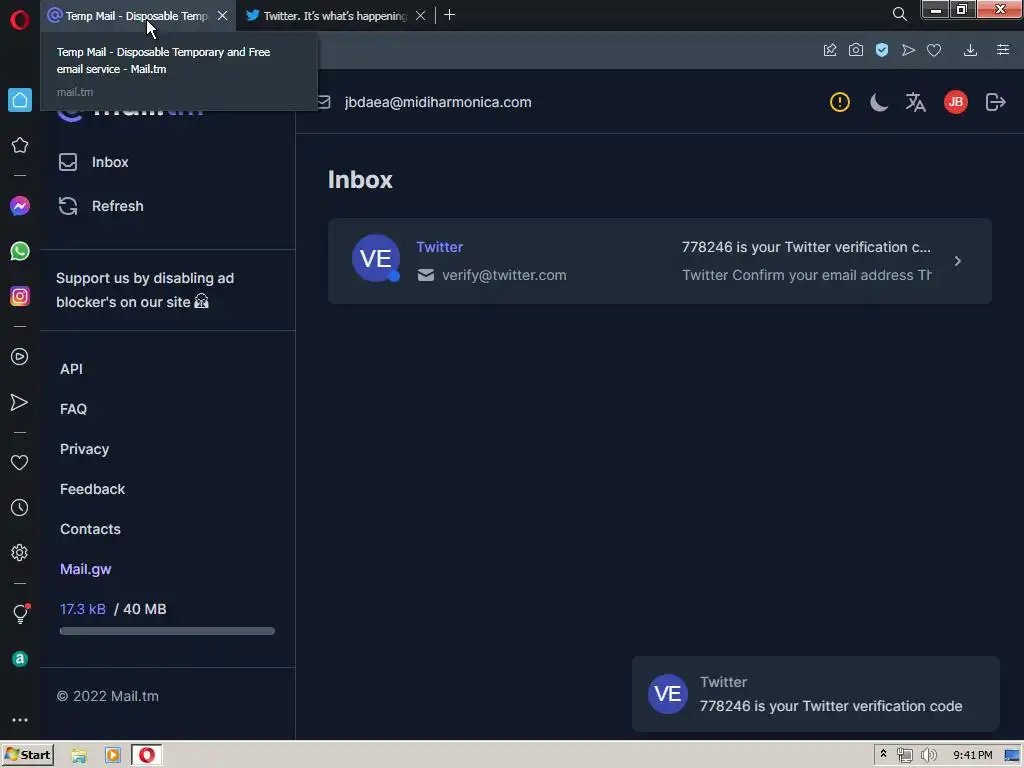Open the Privacy link
The height and width of the screenshot is (768, 1024).
[x=84, y=449]
